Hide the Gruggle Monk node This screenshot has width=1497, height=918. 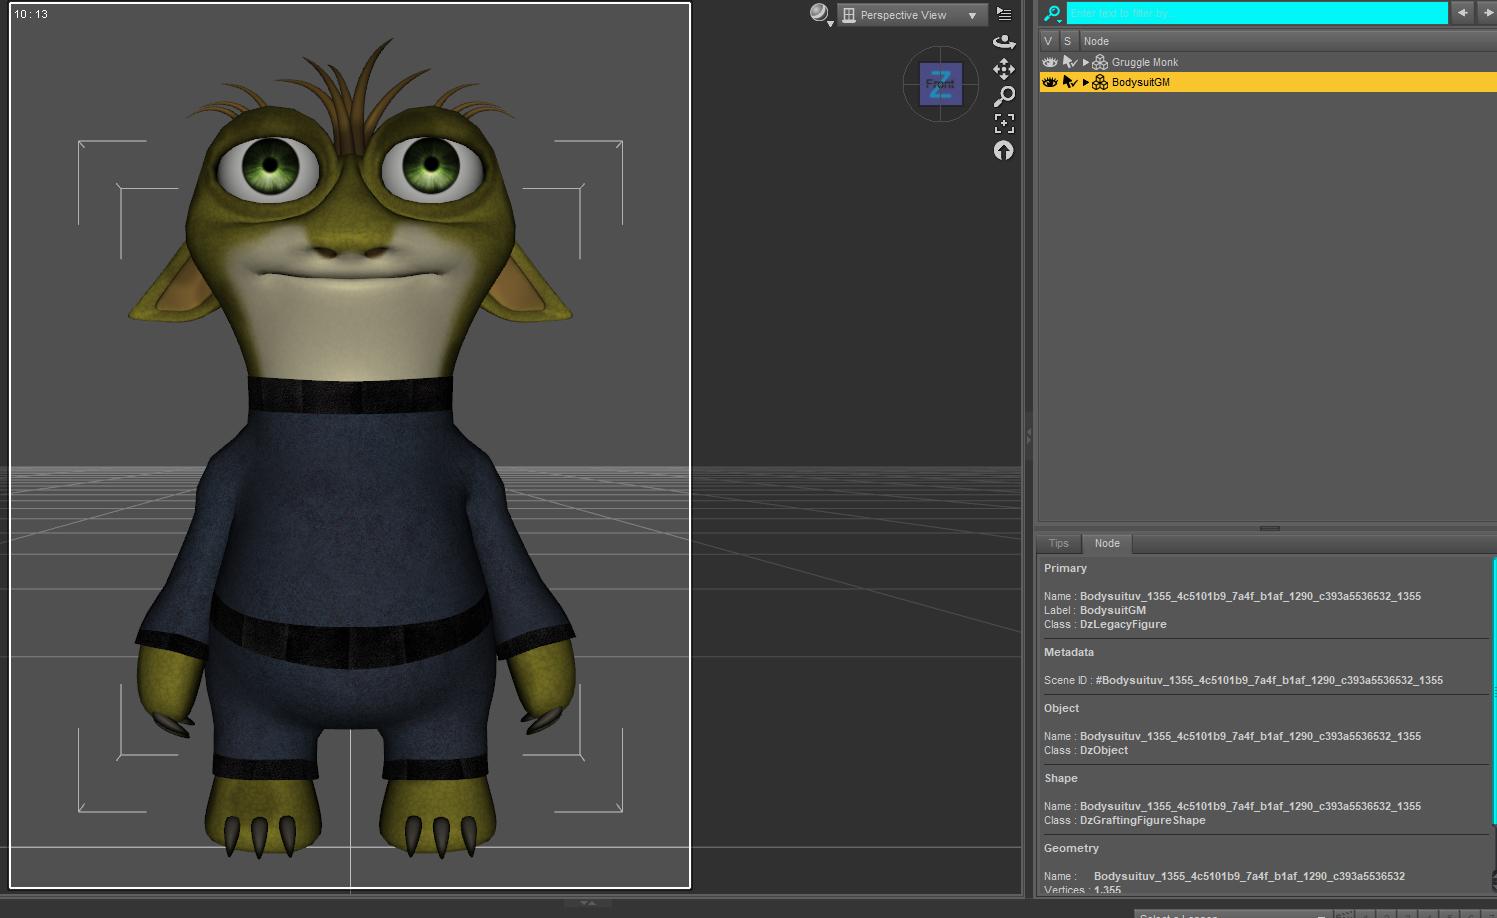pos(1049,62)
